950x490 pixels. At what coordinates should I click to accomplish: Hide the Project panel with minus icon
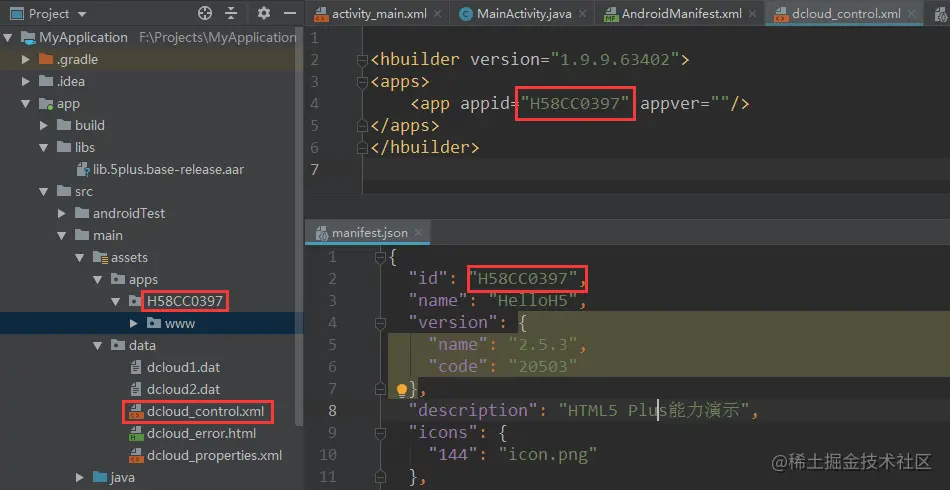pyautogui.click(x=290, y=13)
